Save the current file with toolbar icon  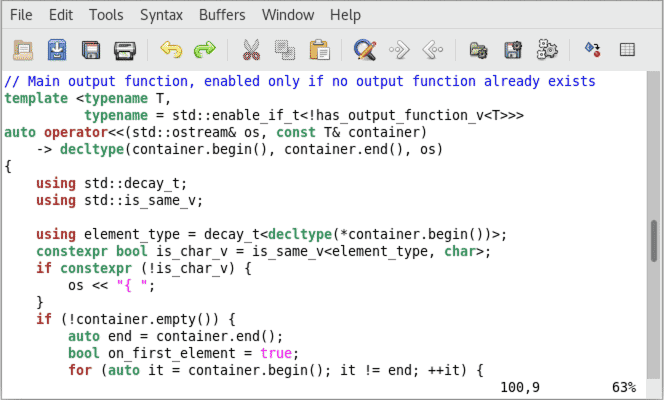[x=57, y=49]
